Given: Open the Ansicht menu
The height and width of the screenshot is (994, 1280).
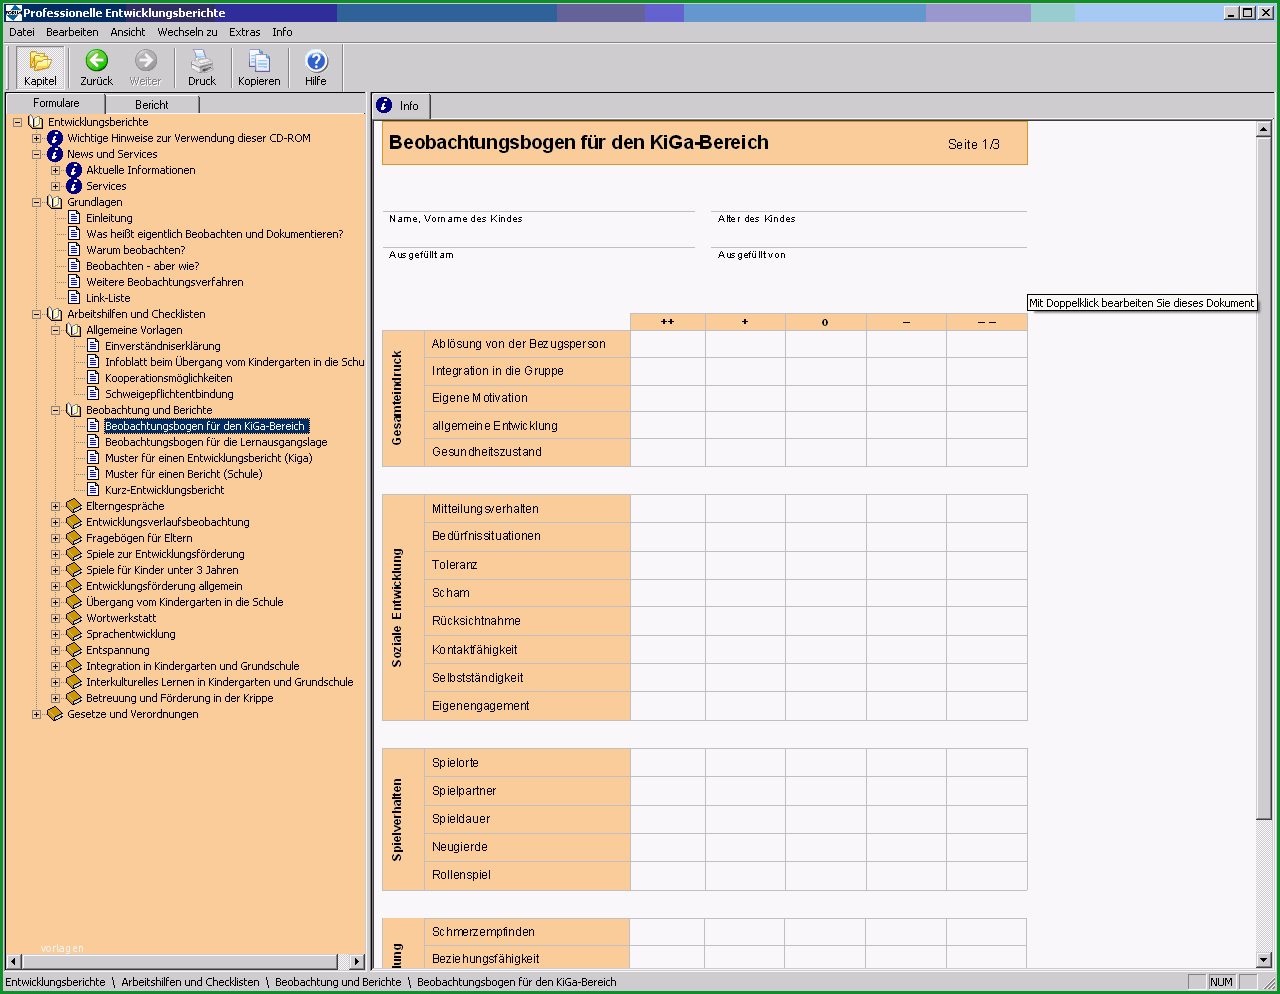Looking at the screenshot, I should click(x=128, y=32).
